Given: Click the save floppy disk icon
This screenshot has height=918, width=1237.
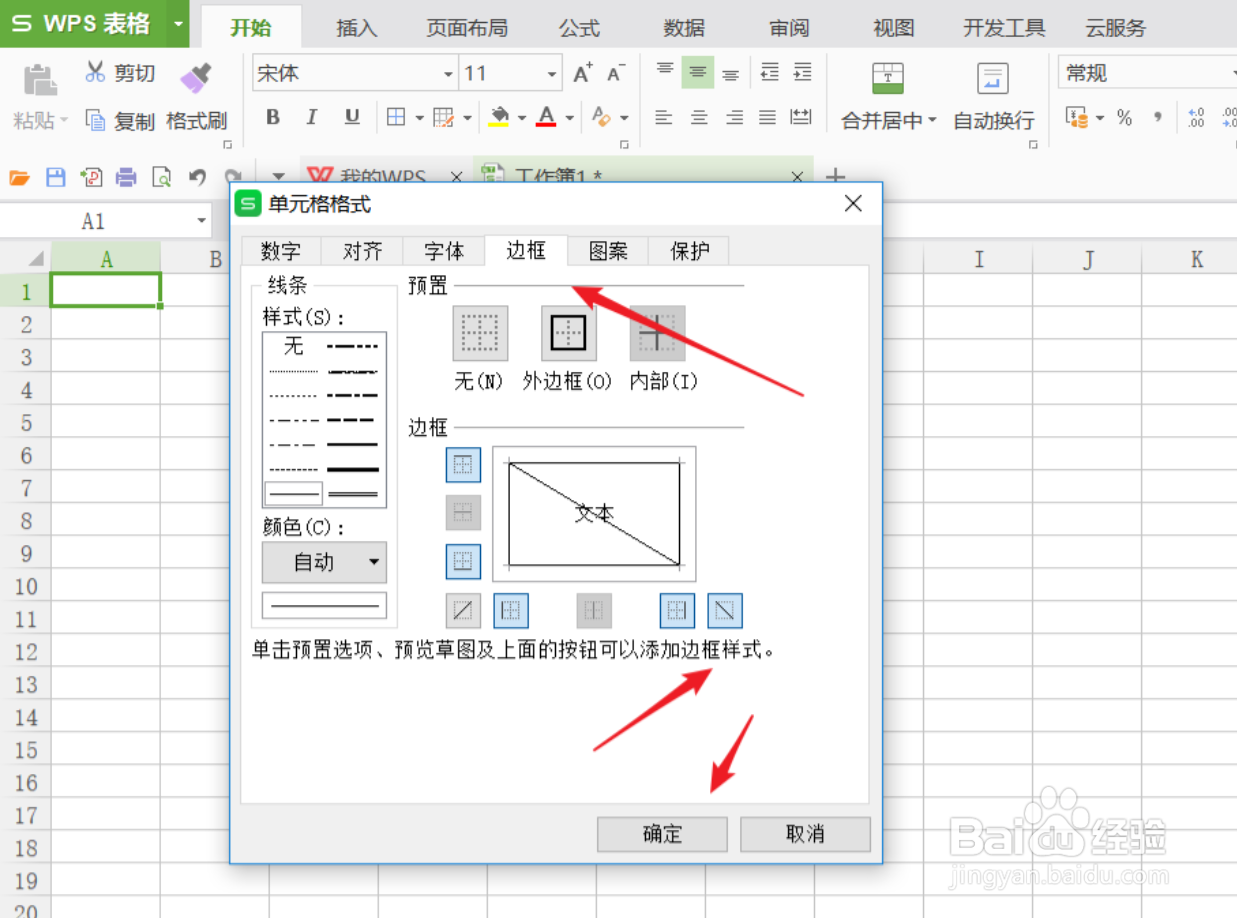Looking at the screenshot, I should pos(56,178).
